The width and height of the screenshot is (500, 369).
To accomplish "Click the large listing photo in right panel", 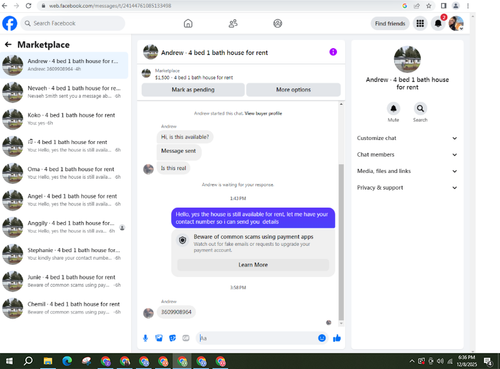I will pyautogui.click(x=407, y=59).
